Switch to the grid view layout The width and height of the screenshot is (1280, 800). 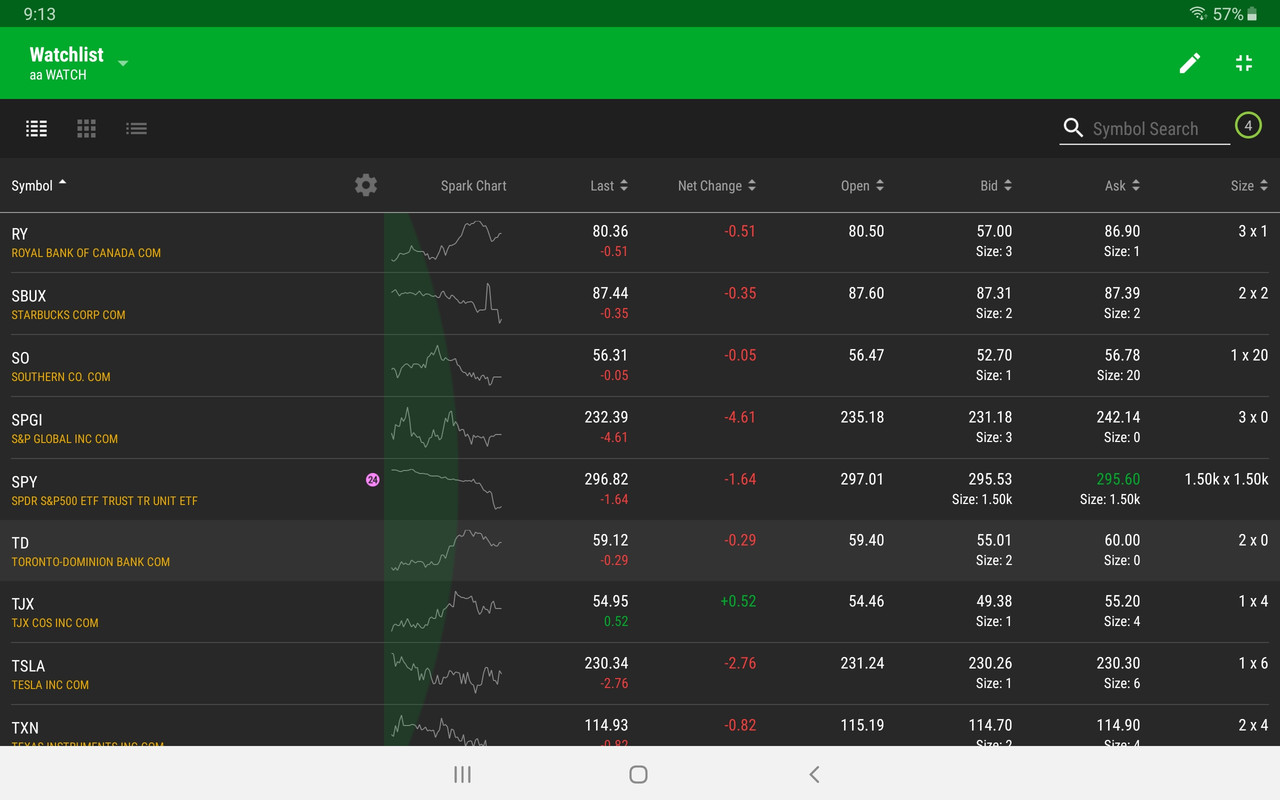86,128
